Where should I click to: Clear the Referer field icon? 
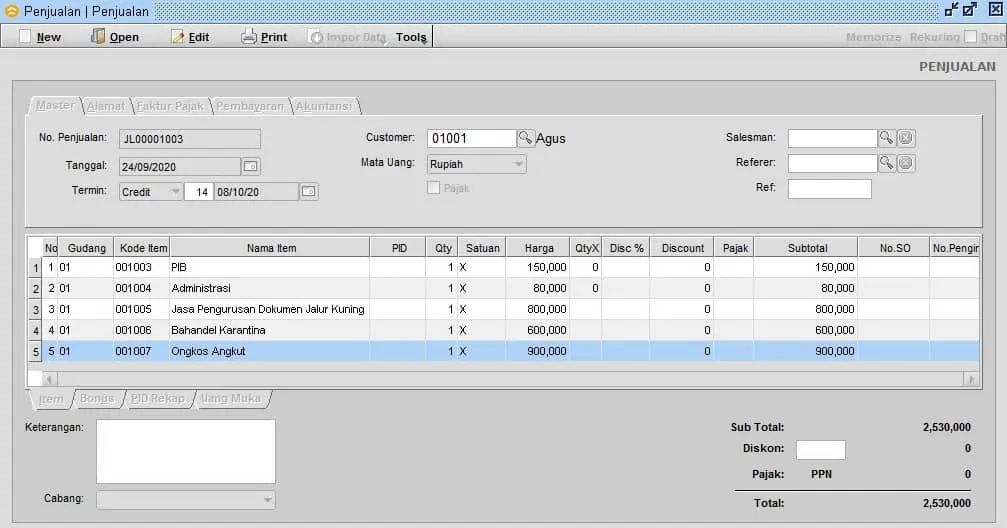[906, 163]
